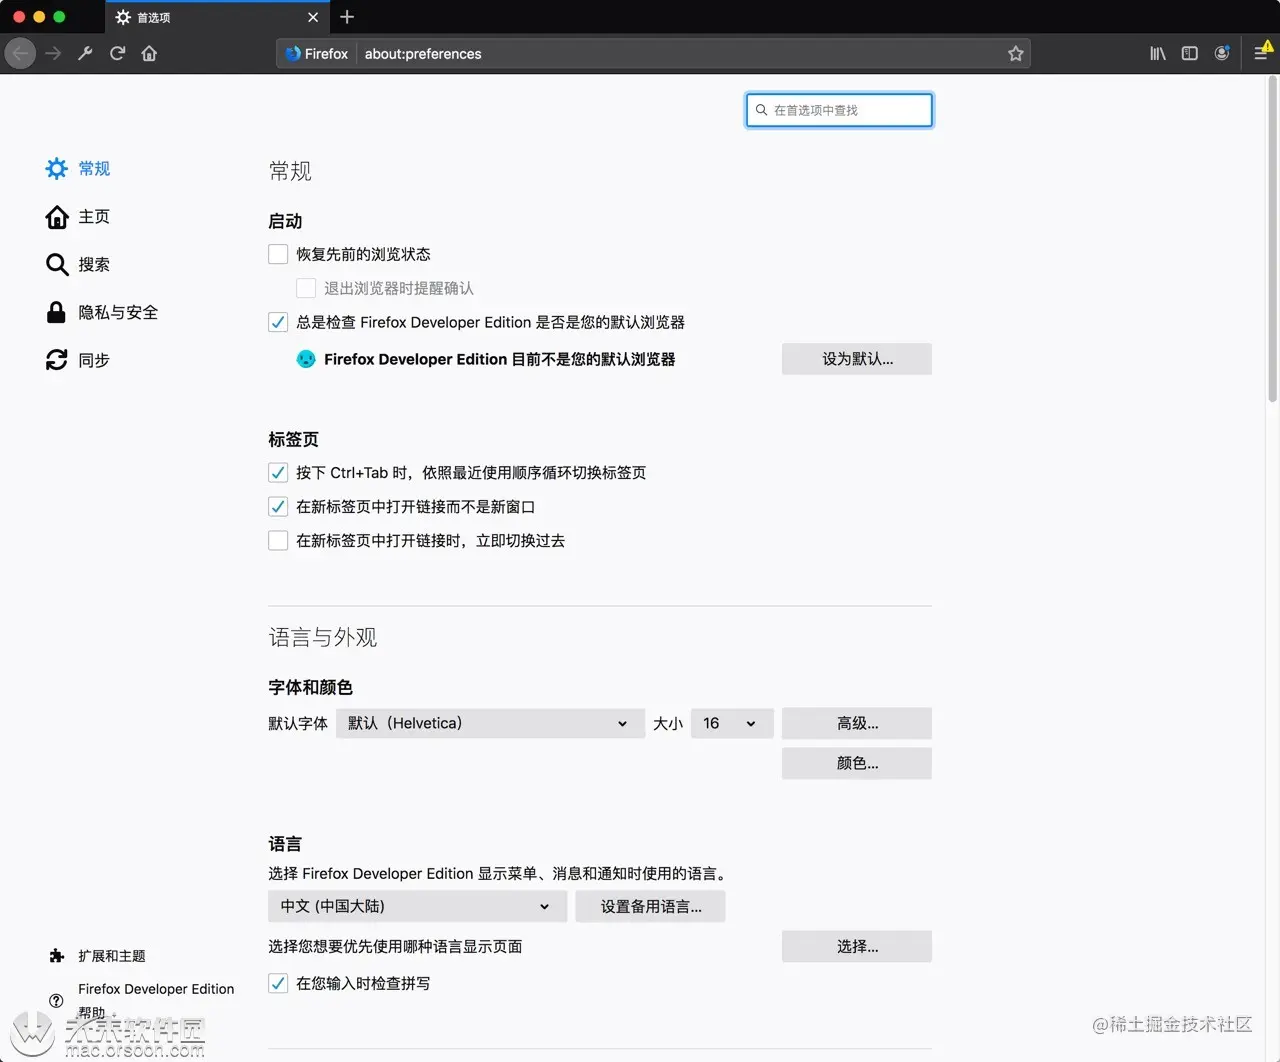Click the 扩展和主题 puzzle icon

coord(57,956)
